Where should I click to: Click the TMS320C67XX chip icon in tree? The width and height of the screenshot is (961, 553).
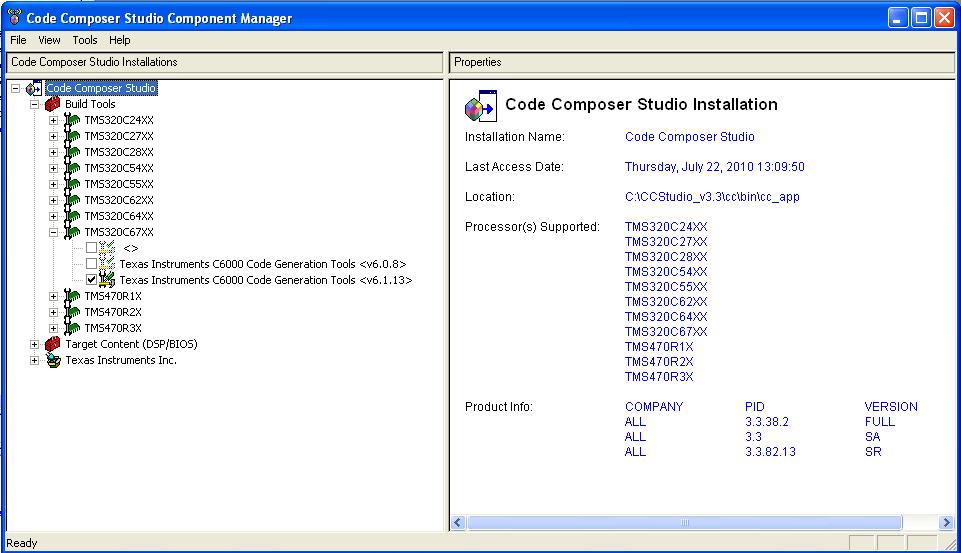click(72, 232)
